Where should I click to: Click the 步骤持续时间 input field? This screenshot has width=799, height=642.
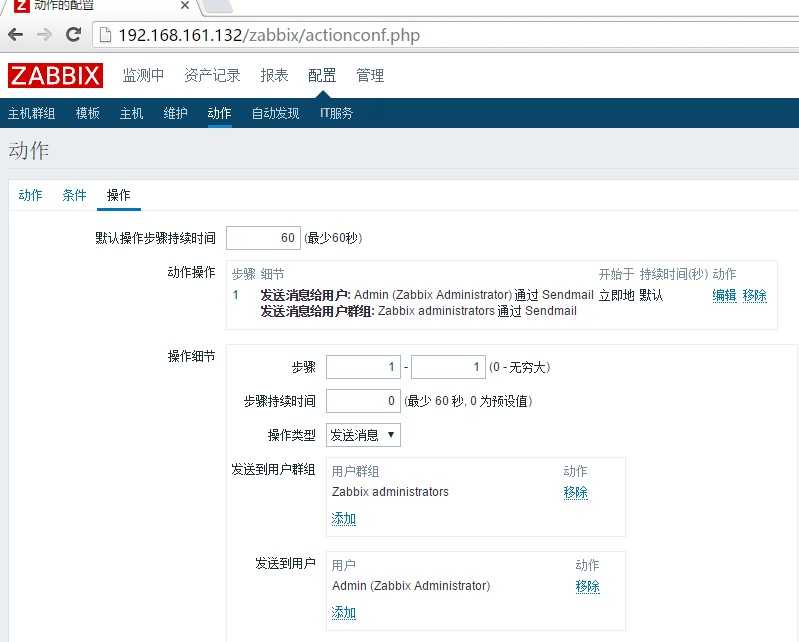tap(363, 401)
